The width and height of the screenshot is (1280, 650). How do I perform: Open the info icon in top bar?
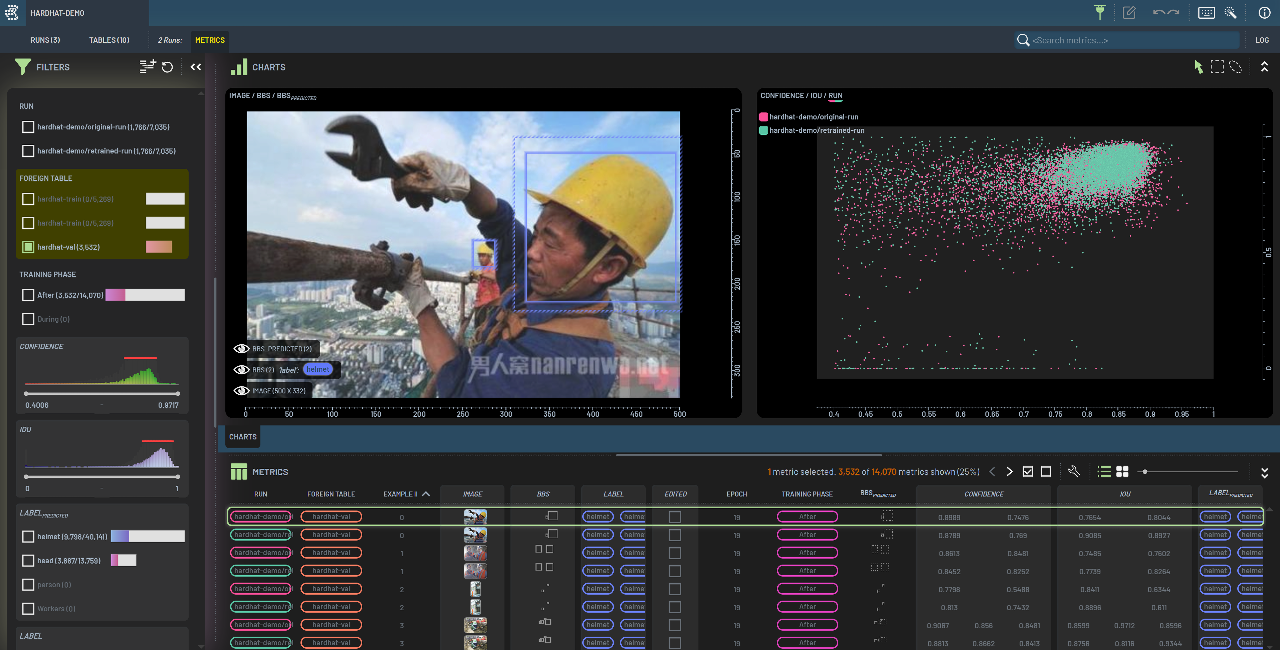[1264, 13]
